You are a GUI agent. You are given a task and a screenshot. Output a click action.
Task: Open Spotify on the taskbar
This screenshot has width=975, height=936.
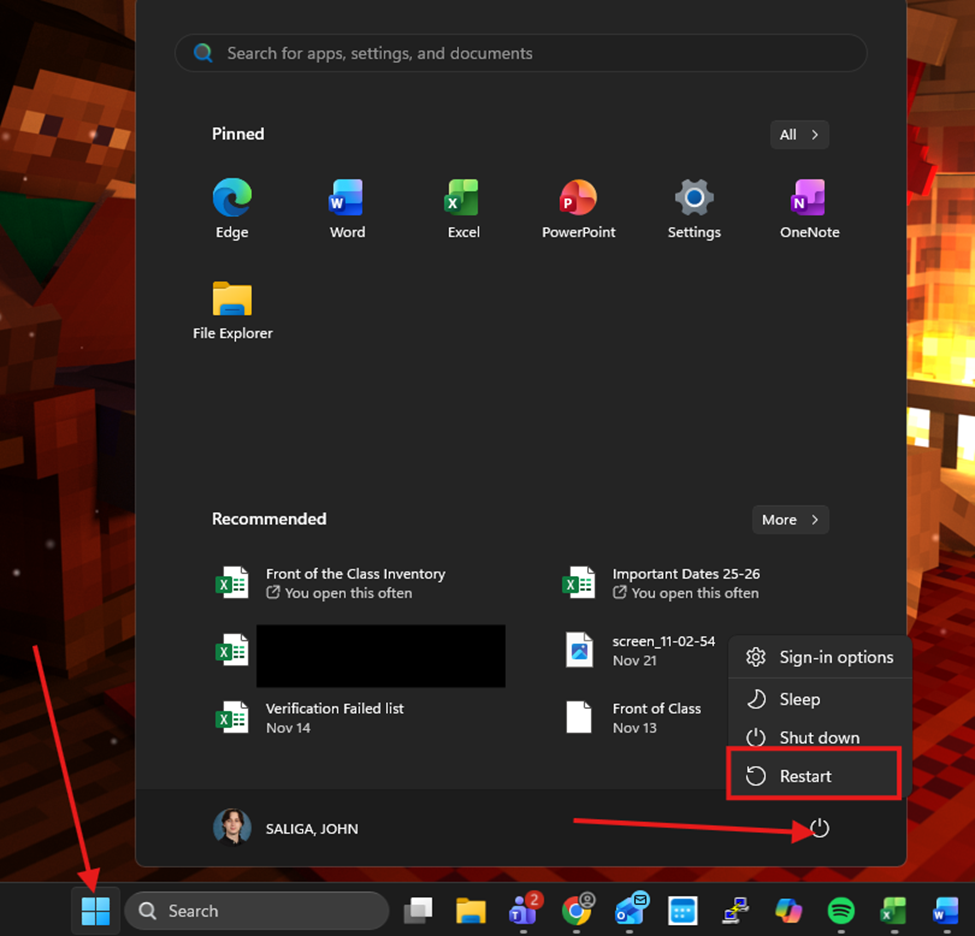(x=841, y=911)
